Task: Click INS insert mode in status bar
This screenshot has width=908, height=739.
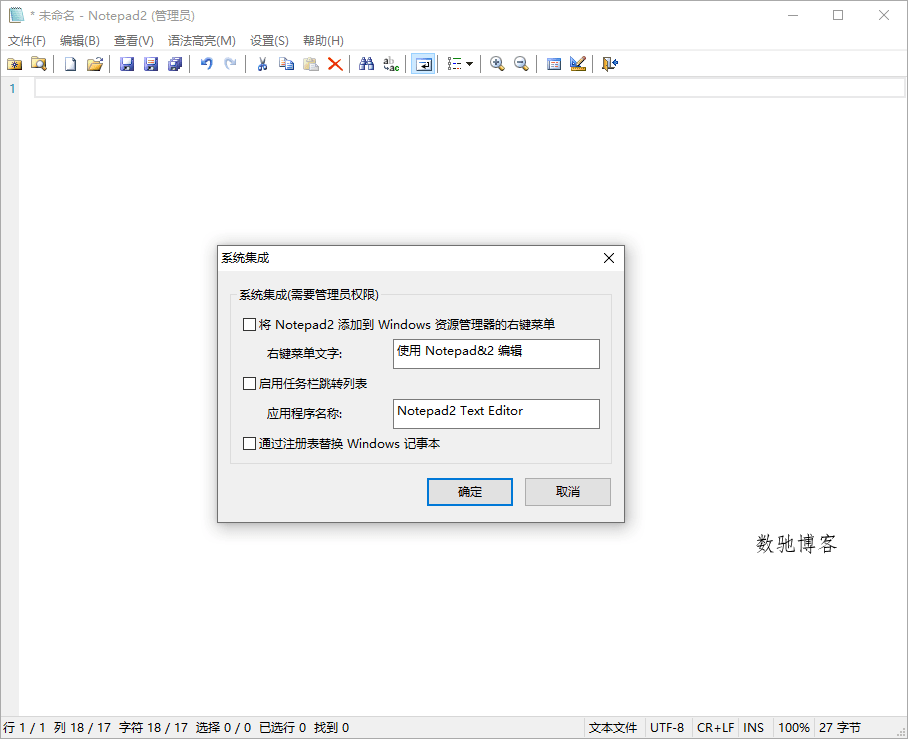Action: point(753,728)
